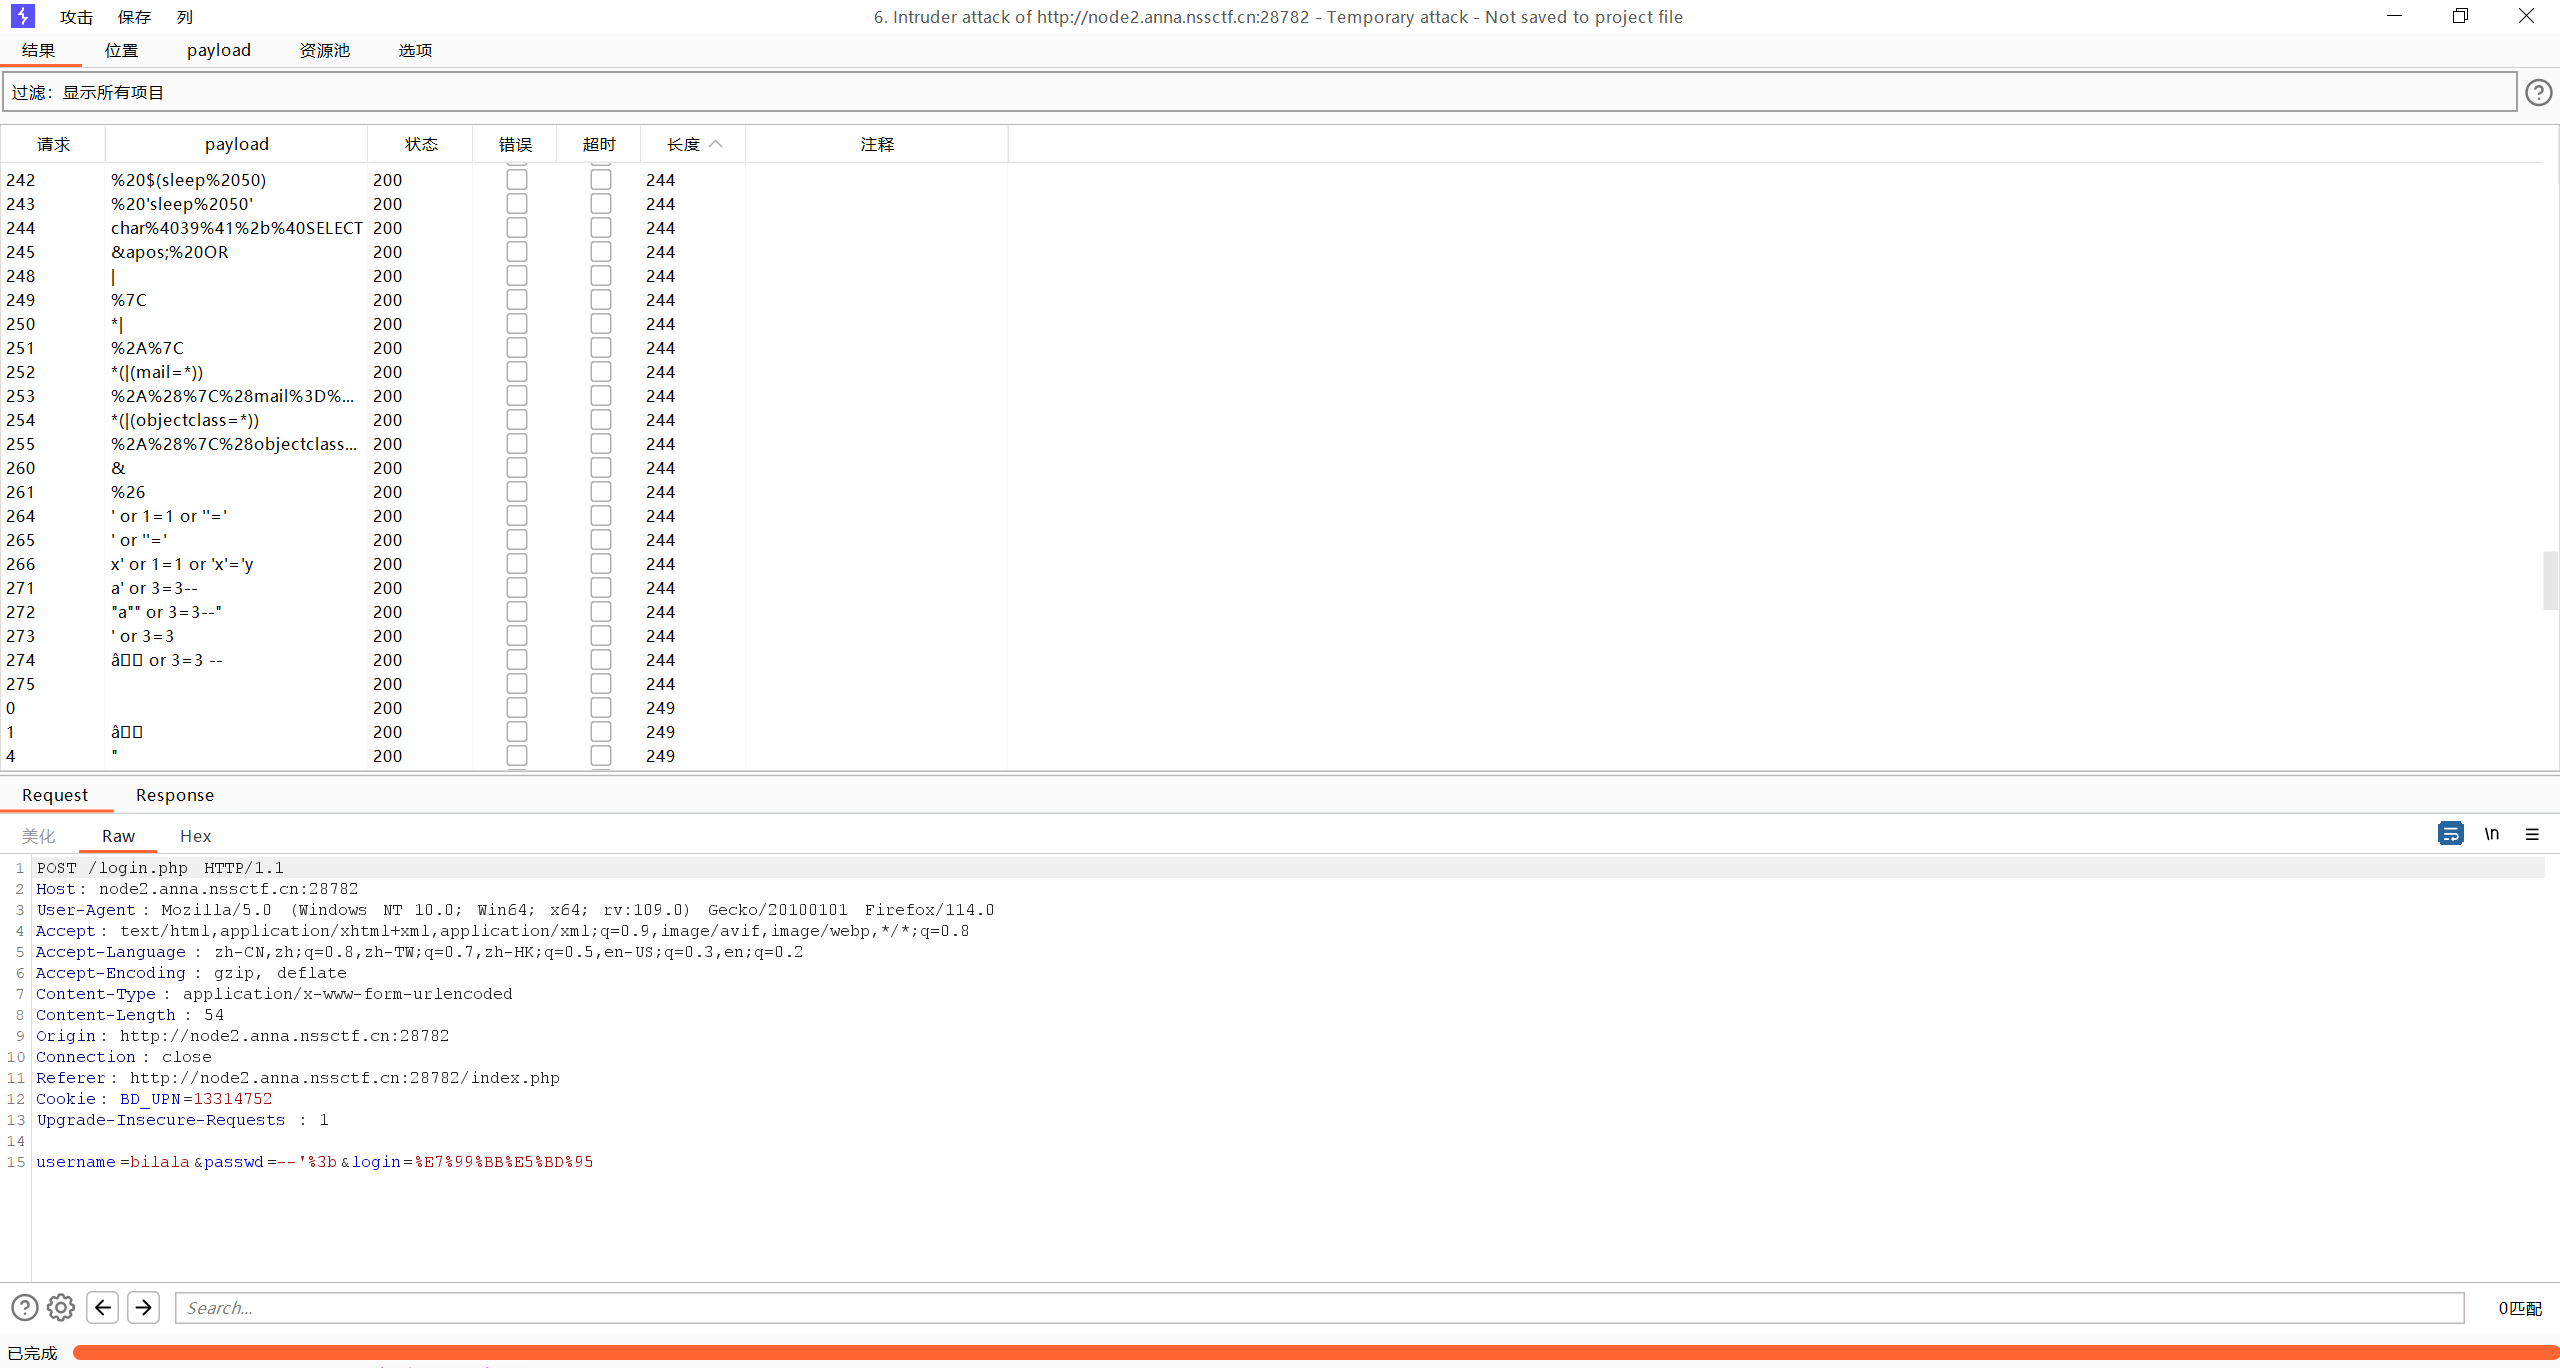This screenshot has width=2560, height=1368.
Task: Toggle timeout checkbox for request 252
Action: [600, 372]
